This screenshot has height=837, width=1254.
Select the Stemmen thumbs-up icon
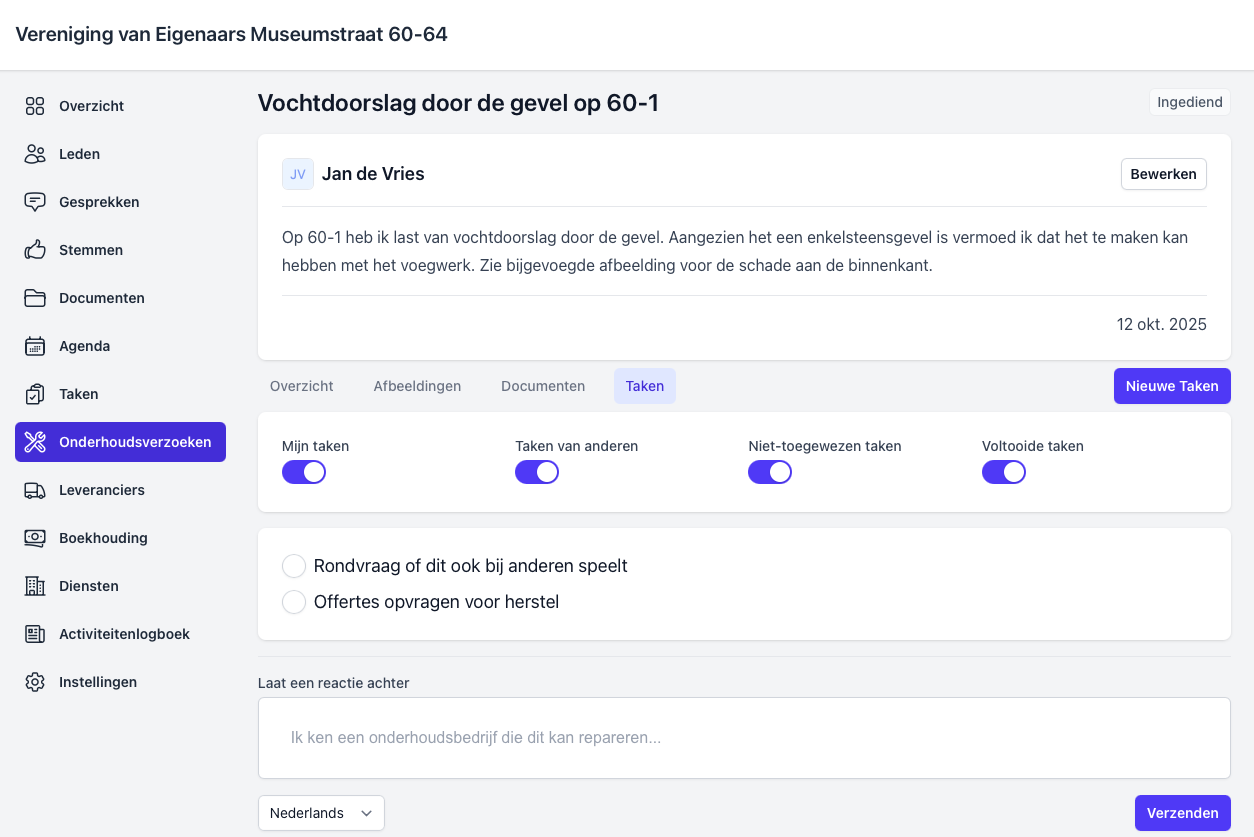(x=35, y=250)
